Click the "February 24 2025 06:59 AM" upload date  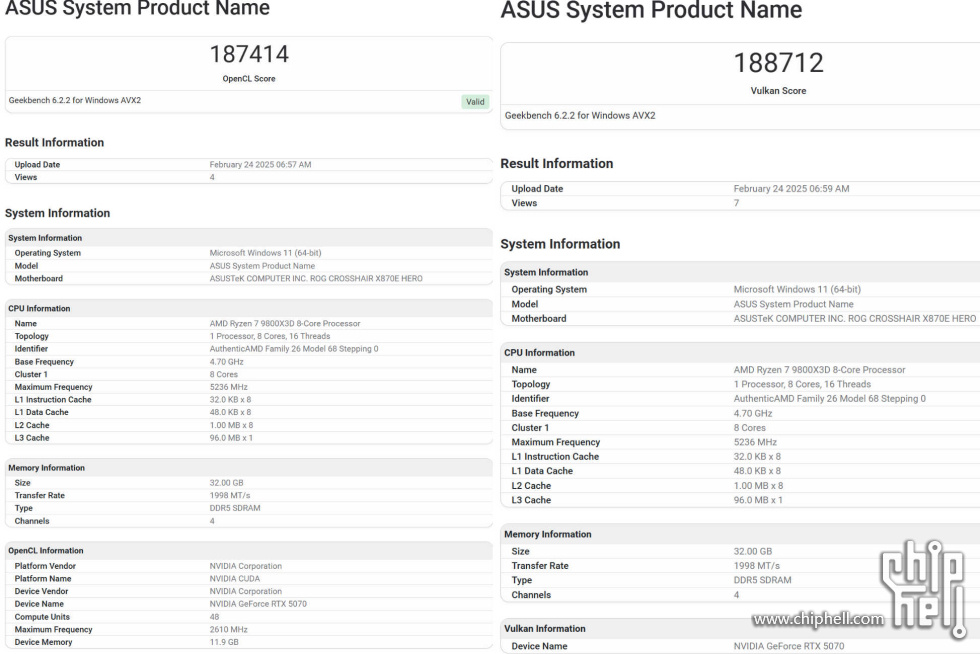pos(791,189)
